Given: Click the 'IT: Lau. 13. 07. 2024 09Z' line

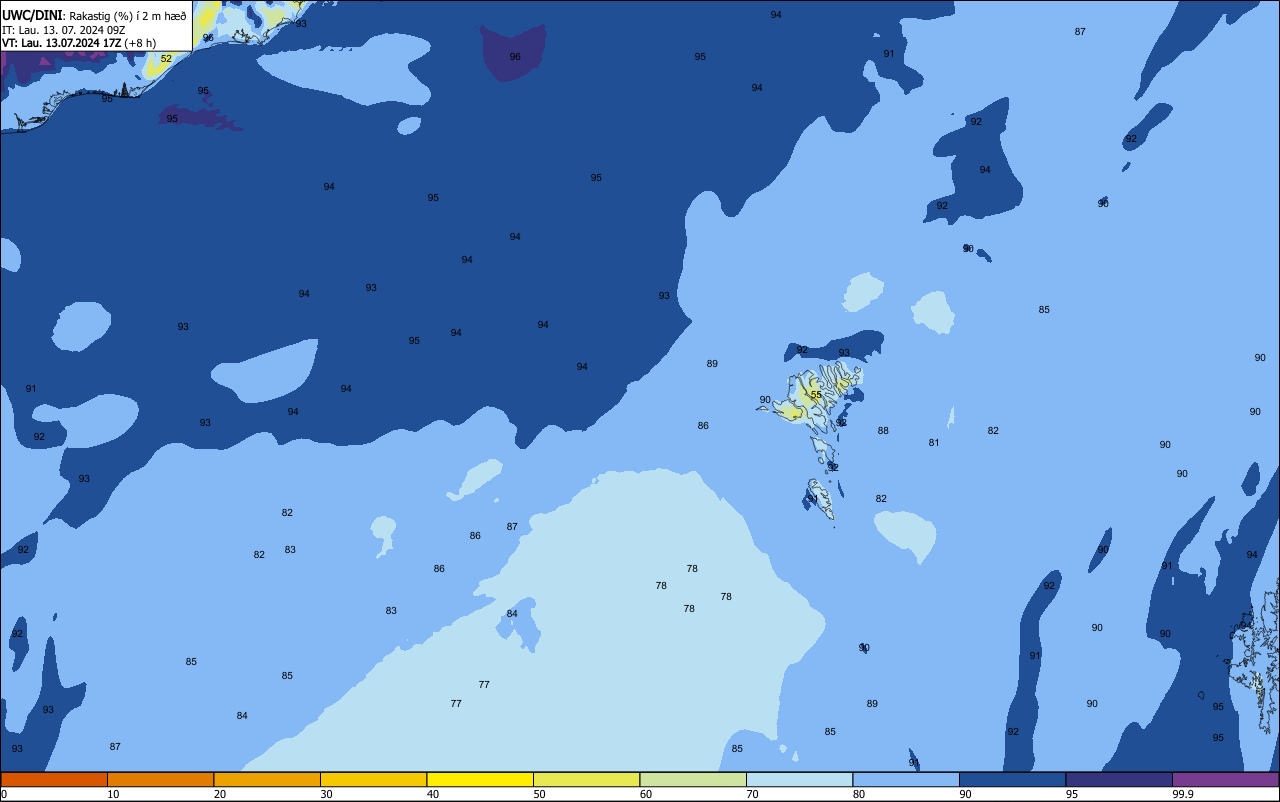Looking at the screenshot, I should click(x=63, y=30).
